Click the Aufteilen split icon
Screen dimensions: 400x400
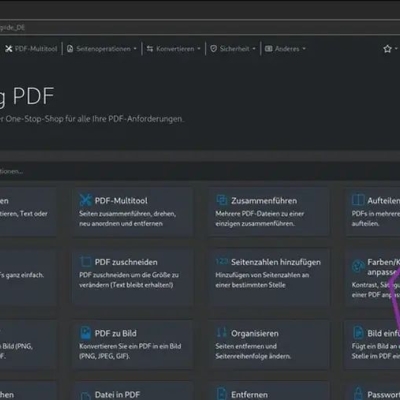point(358,200)
